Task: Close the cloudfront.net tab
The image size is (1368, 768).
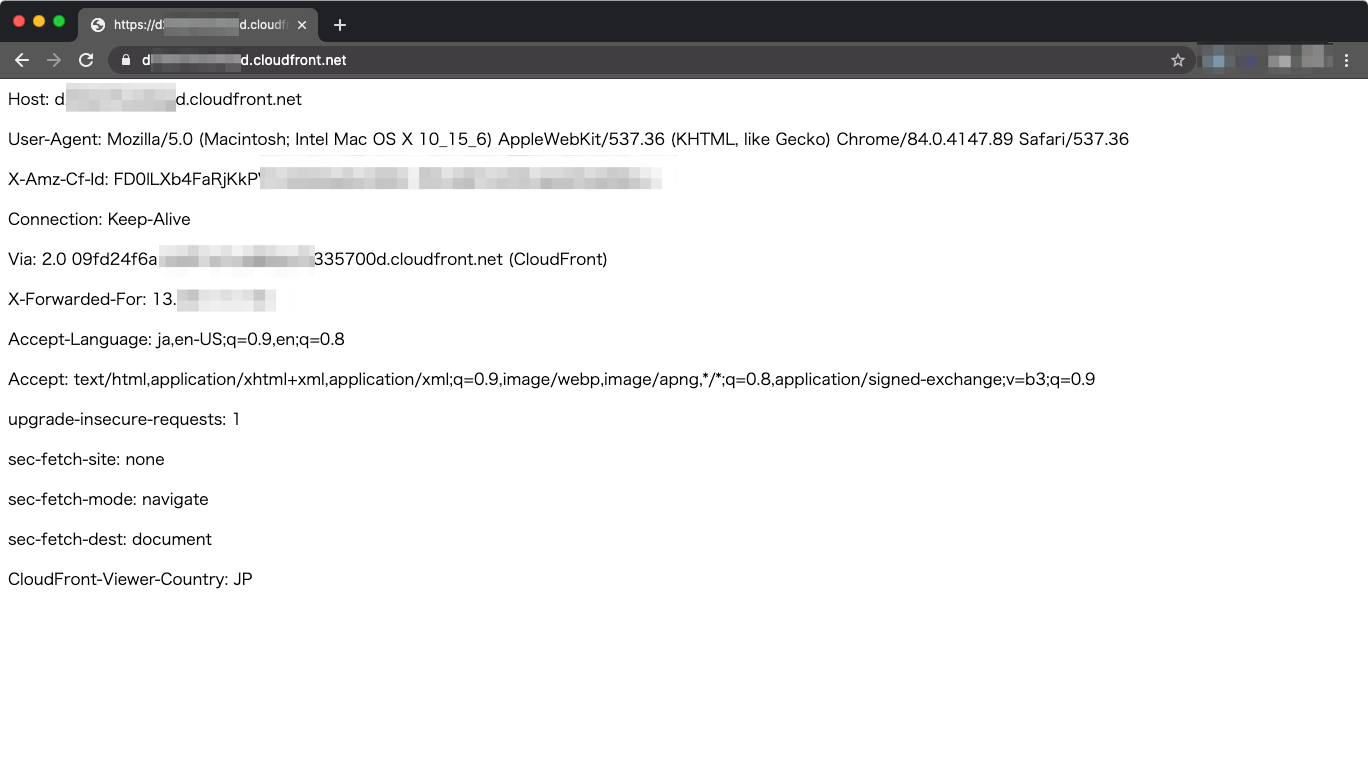Action: tap(302, 25)
